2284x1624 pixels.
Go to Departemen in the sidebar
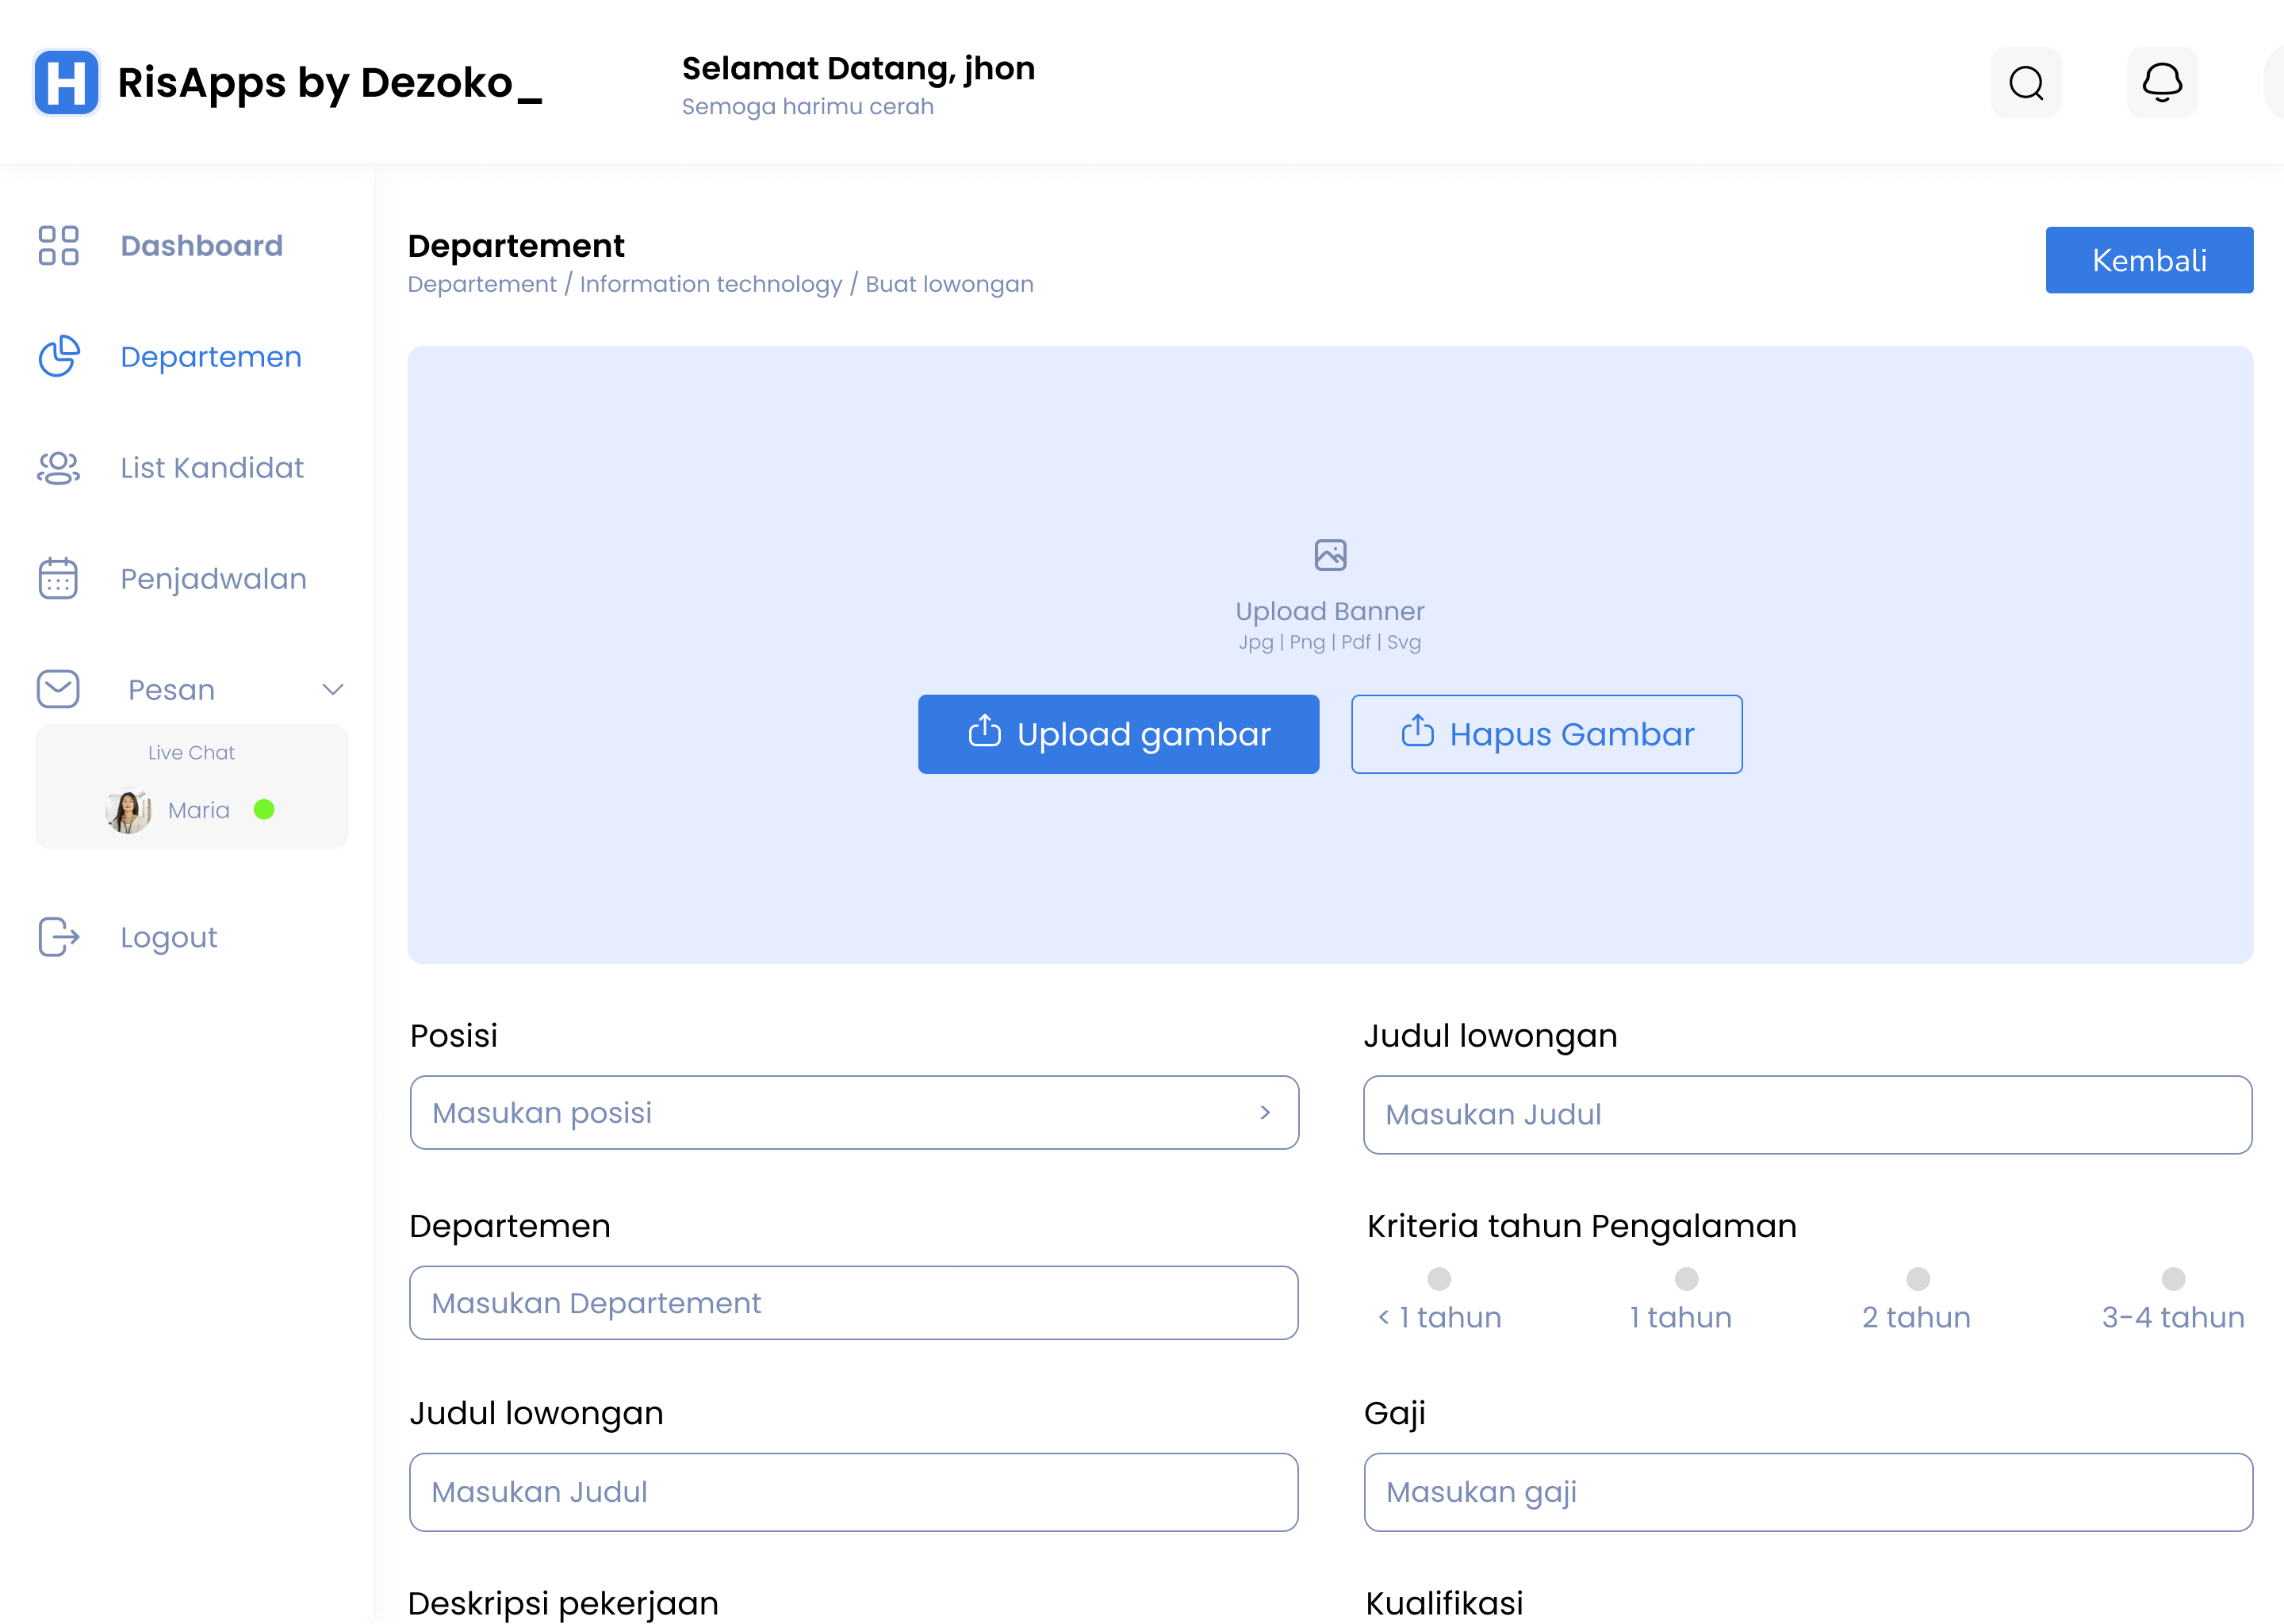210,357
